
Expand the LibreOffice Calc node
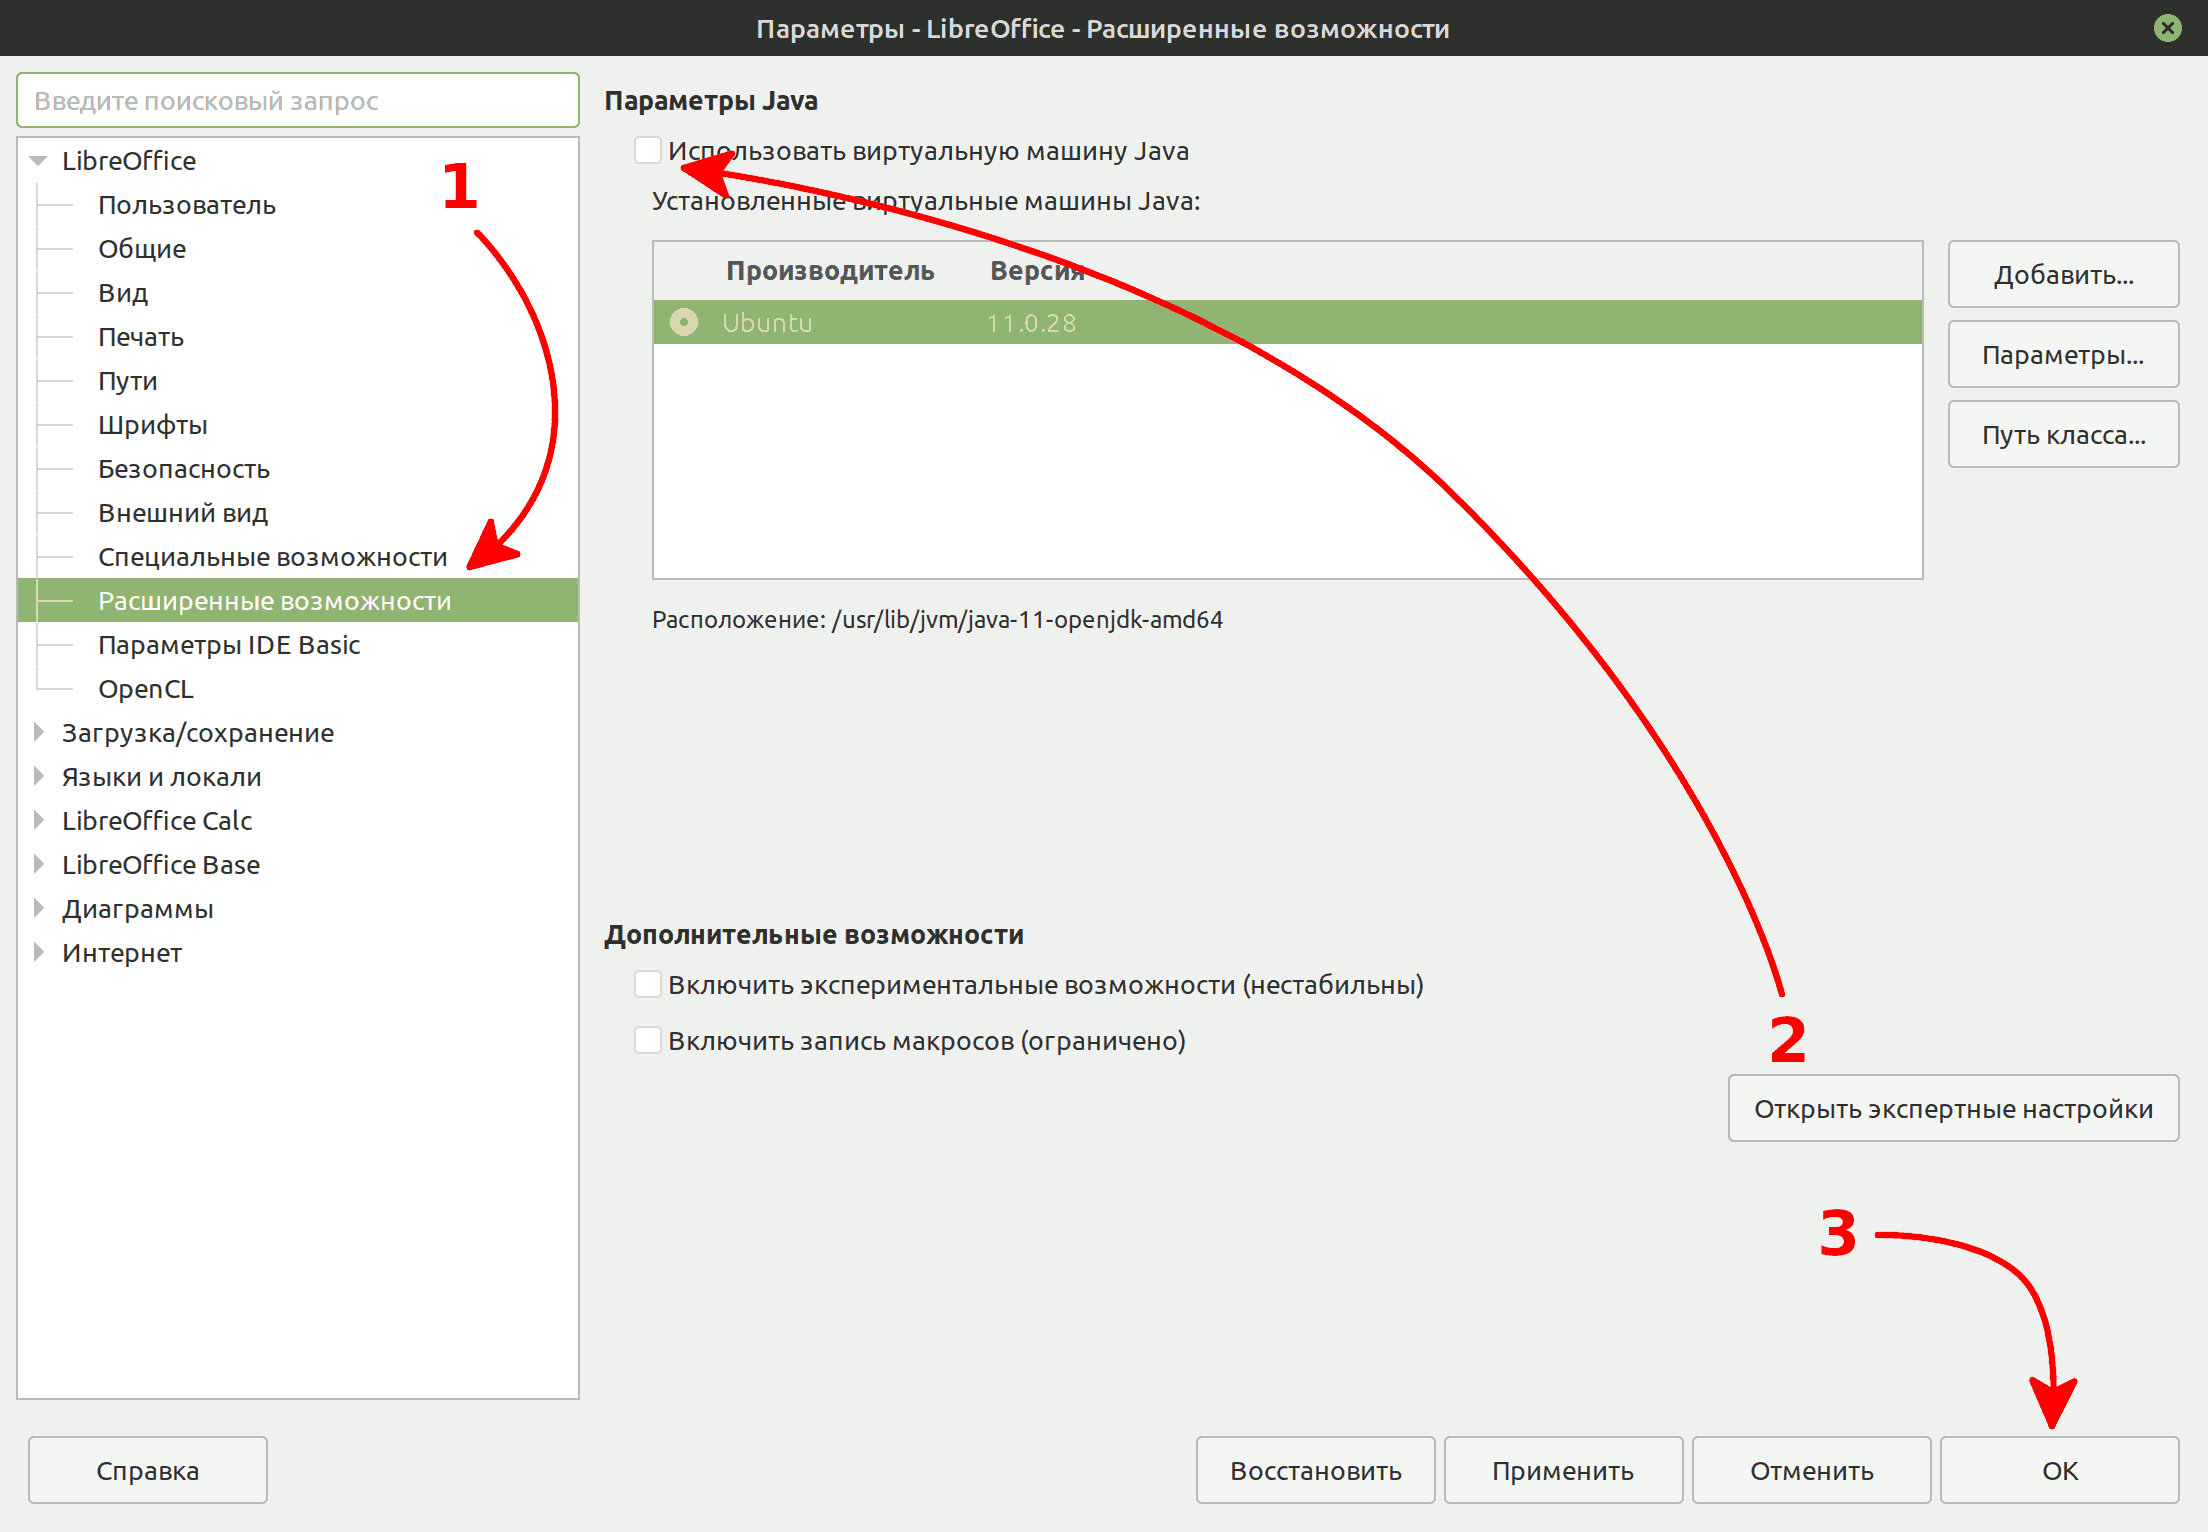(x=39, y=821)
